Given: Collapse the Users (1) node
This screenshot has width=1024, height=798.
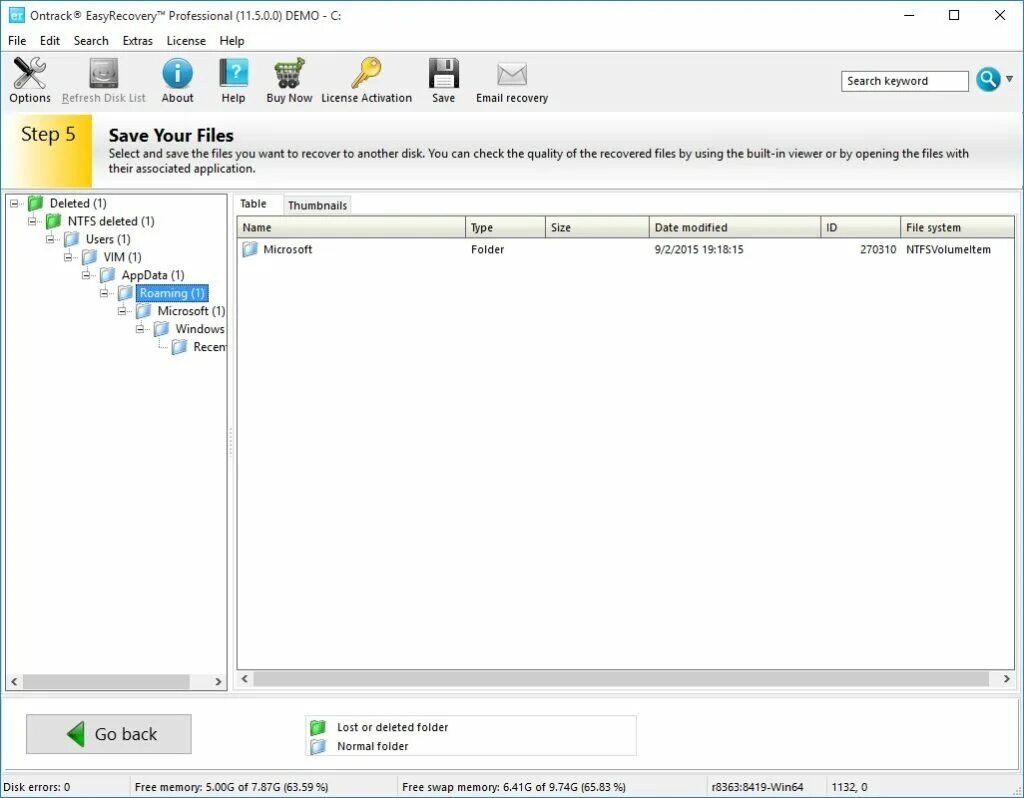Looking at the screenshot, I should click(x=50, y=239).
